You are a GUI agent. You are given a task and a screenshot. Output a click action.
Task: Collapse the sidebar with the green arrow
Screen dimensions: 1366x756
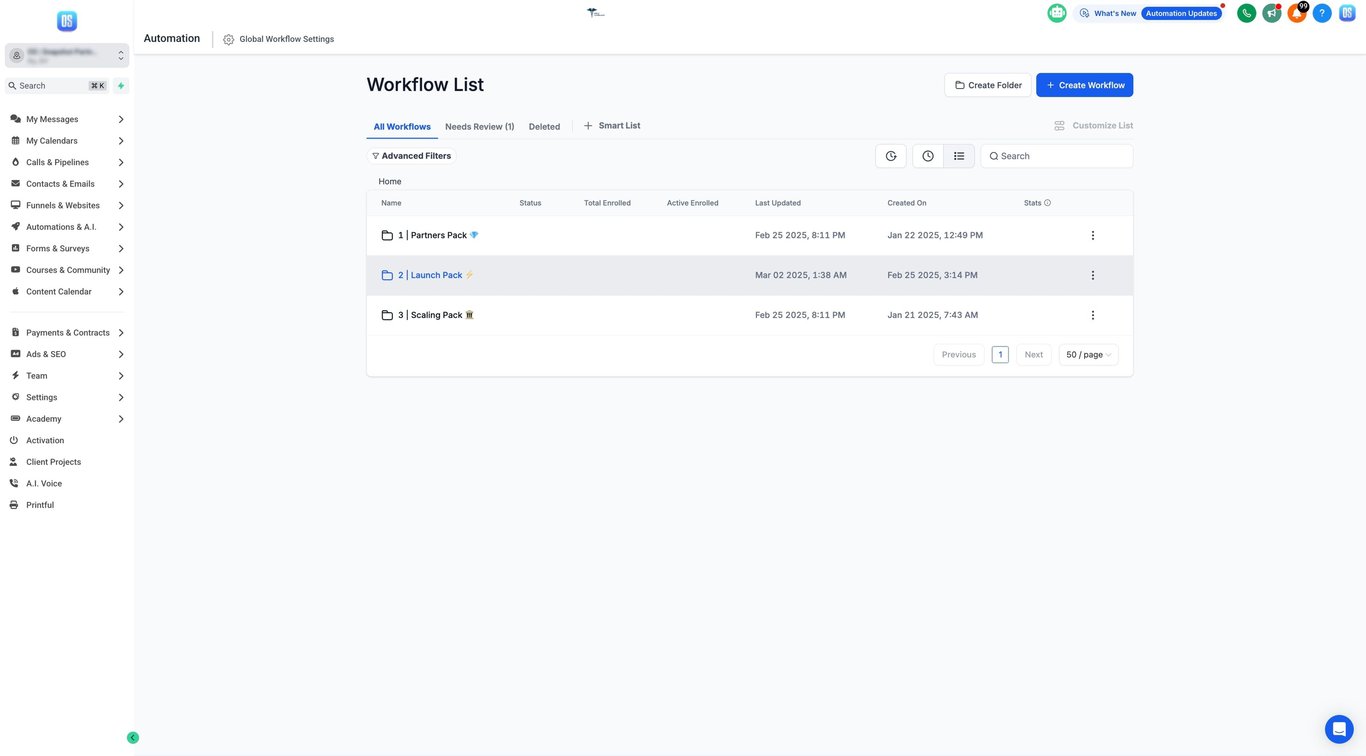[x=133, y=738]
